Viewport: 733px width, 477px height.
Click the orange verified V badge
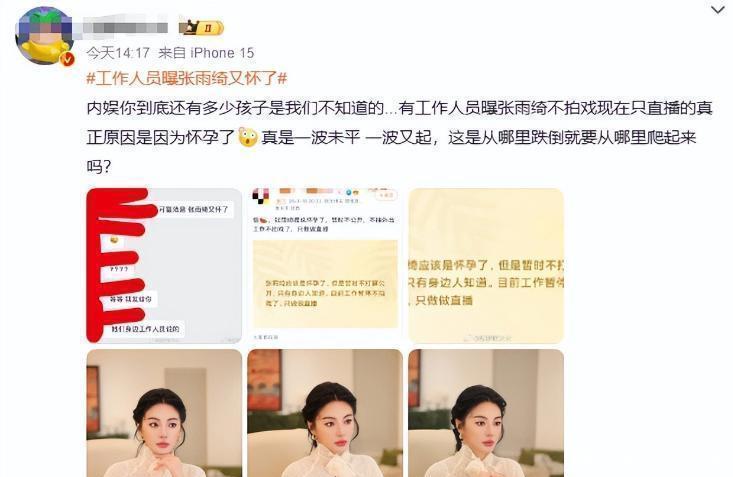coord(67,59)
